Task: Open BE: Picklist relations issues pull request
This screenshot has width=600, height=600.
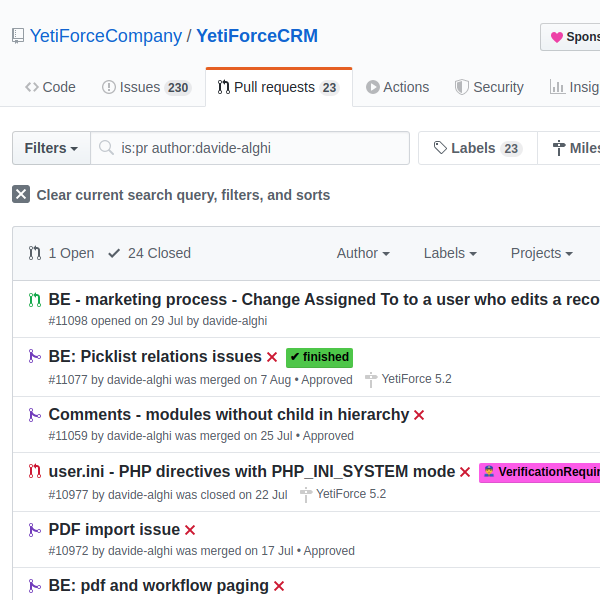Action: click(155, 357)
